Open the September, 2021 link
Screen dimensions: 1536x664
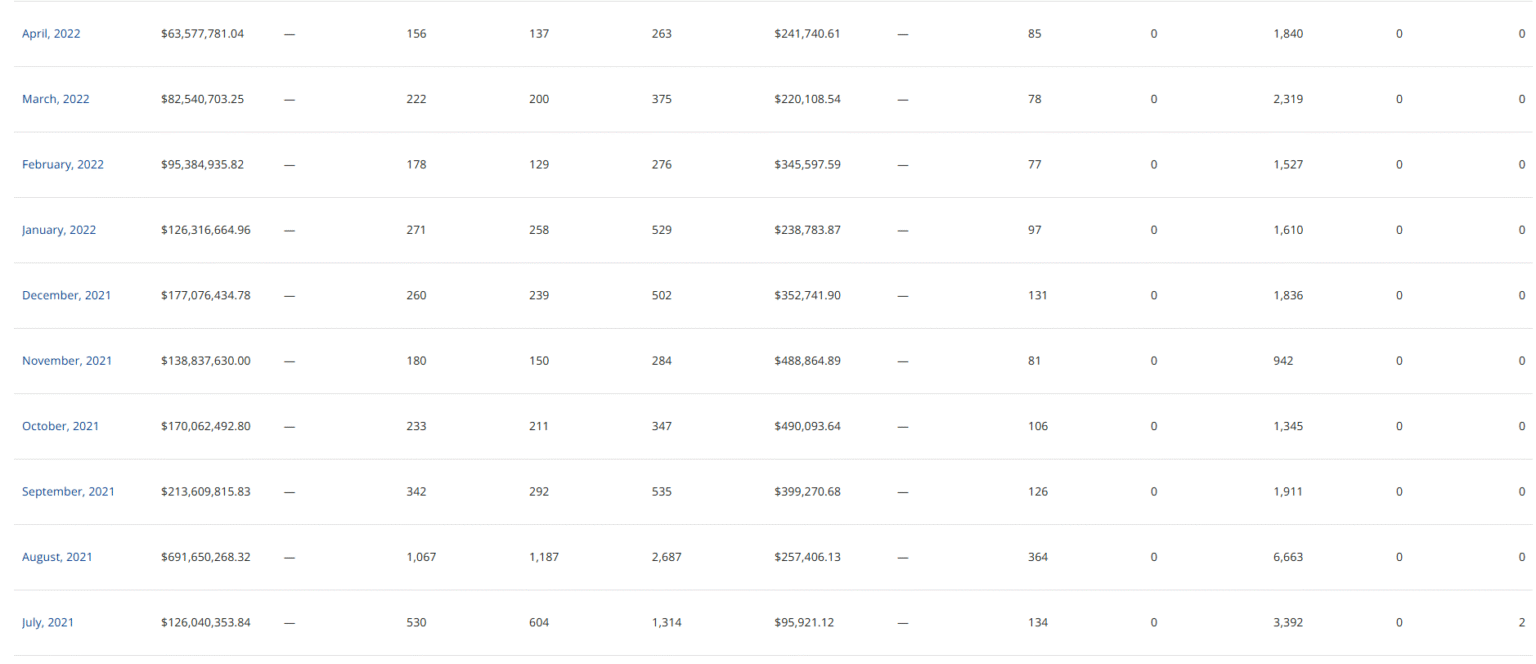[x=68, y=492]
